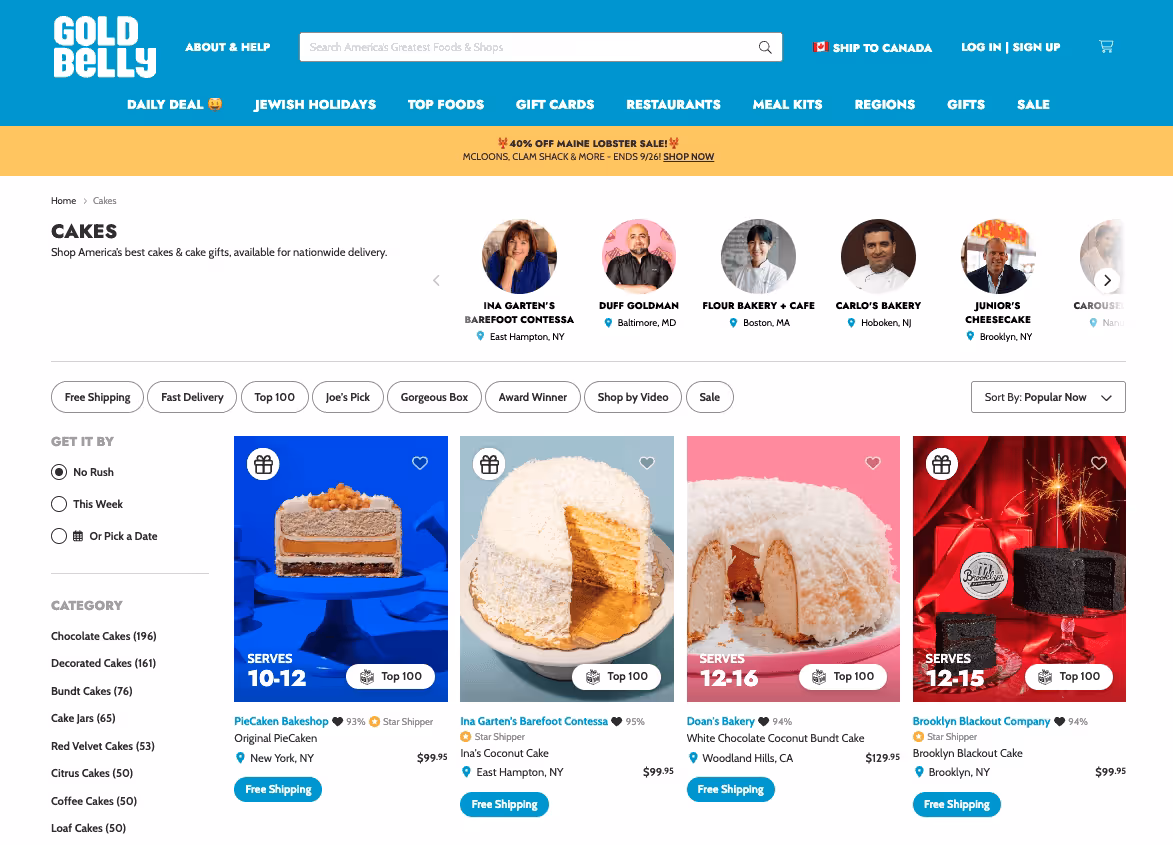
Task: Click the Gold Belly logo
Action: 105,47
